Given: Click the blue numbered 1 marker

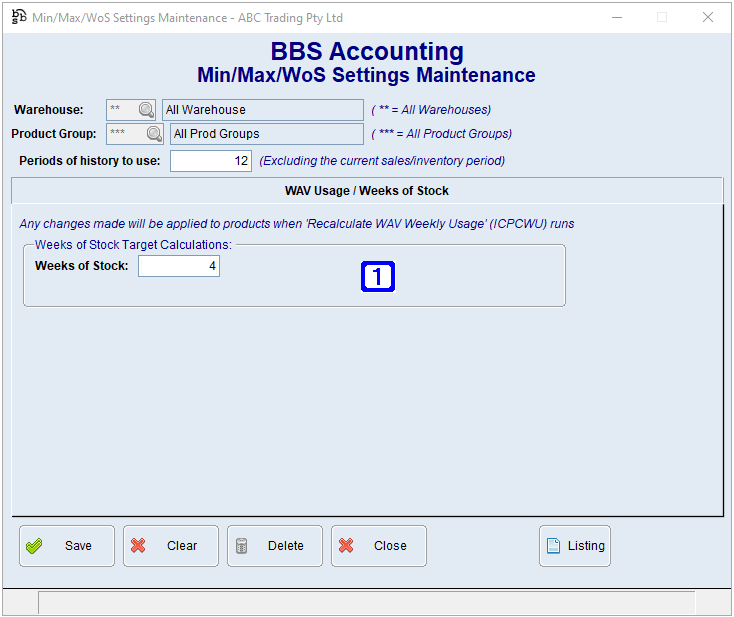Looking at the screenshot, I should (x=378, y=277).
